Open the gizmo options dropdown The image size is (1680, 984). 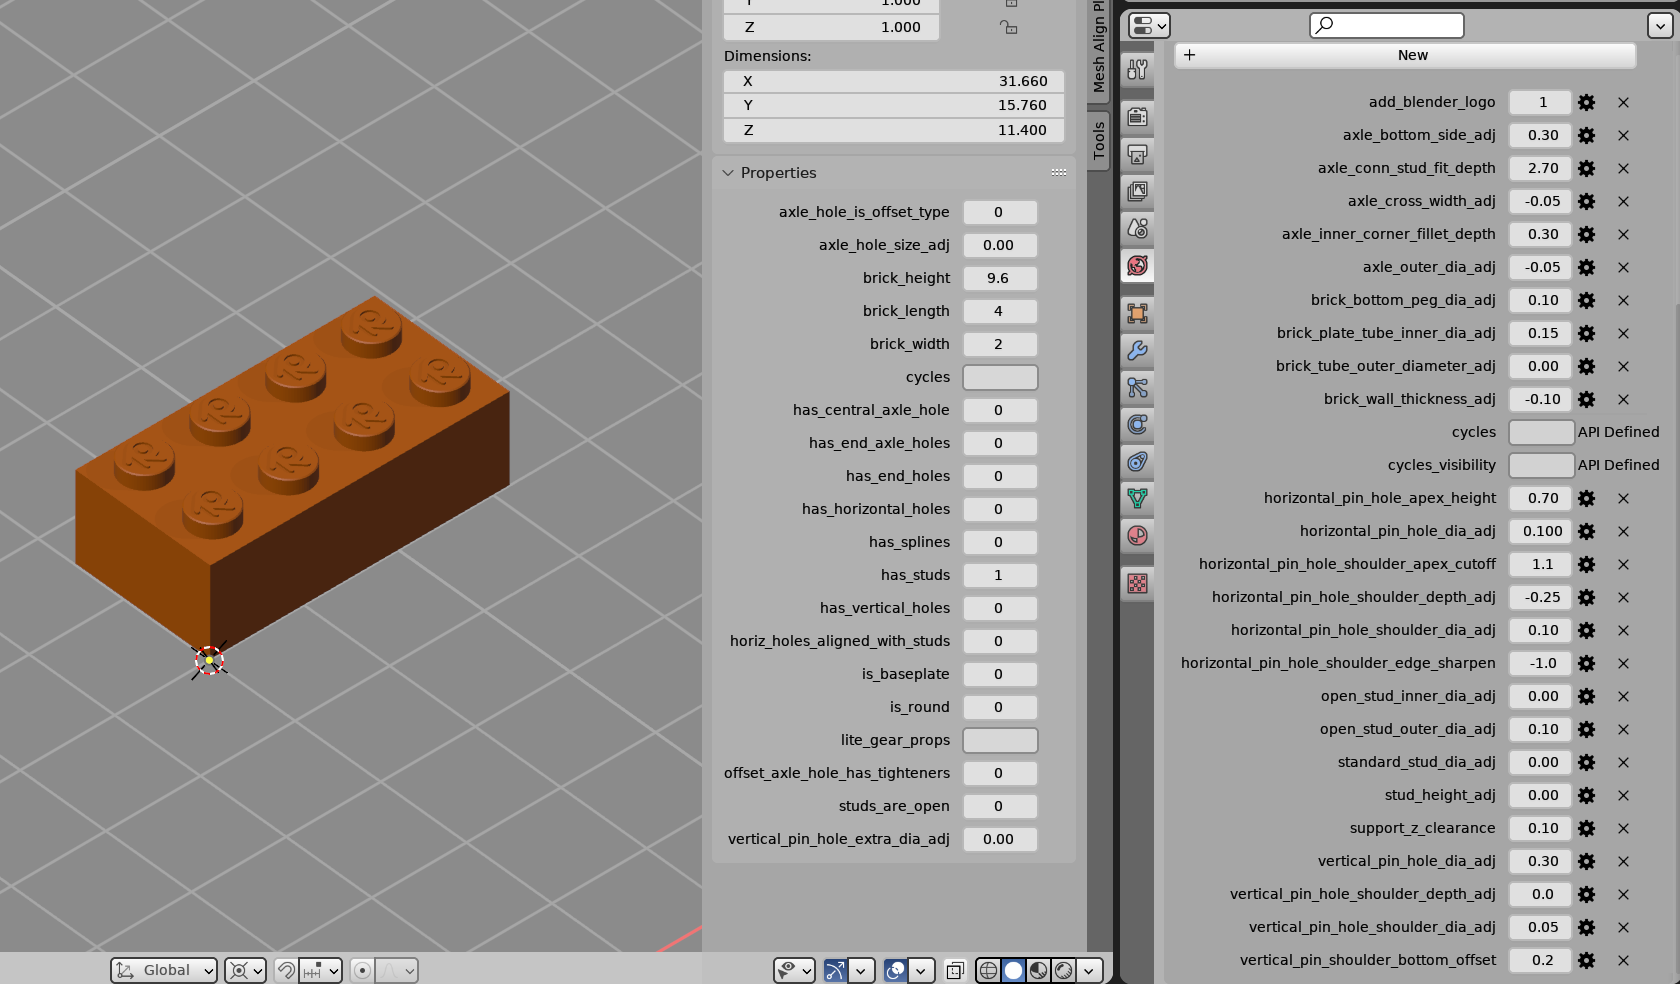point(861,970)
